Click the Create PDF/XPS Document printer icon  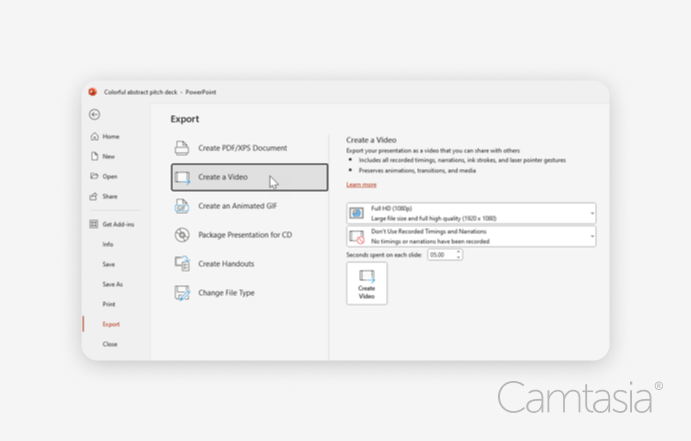tap(182, 148)
